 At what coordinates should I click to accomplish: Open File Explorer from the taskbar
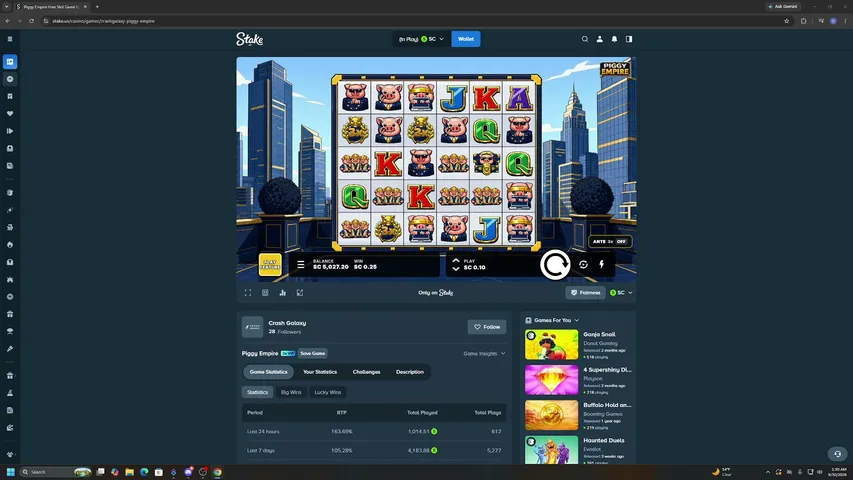129,472
